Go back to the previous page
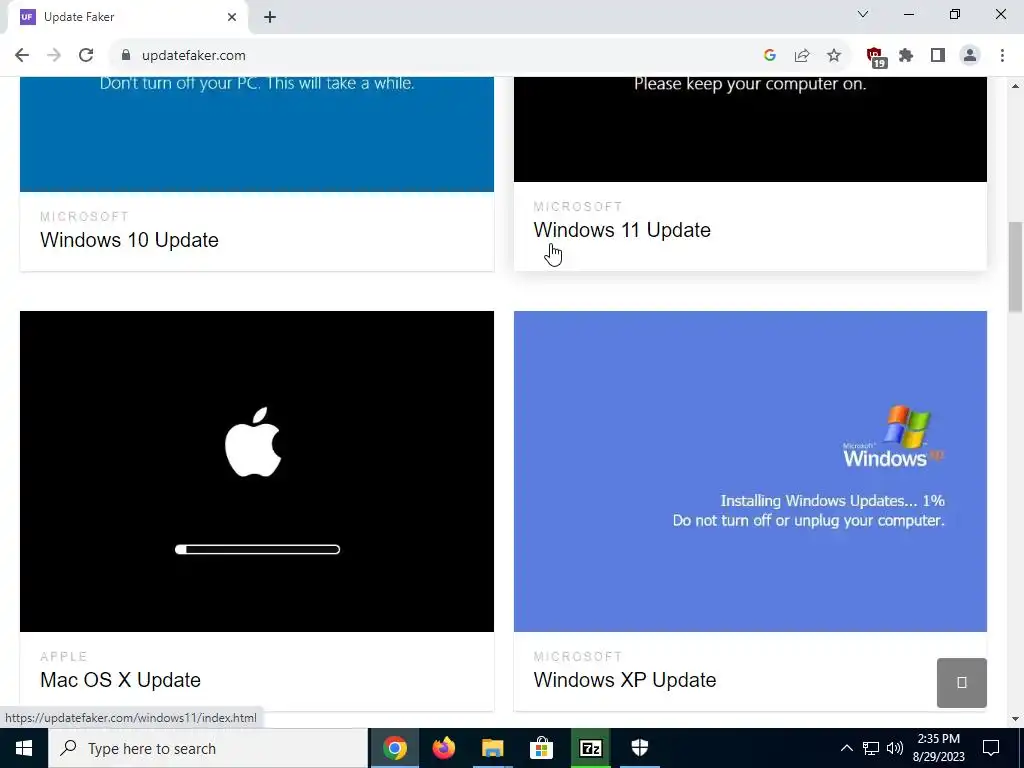Viewport: 1024px width, 768px height. coord(22,56)
